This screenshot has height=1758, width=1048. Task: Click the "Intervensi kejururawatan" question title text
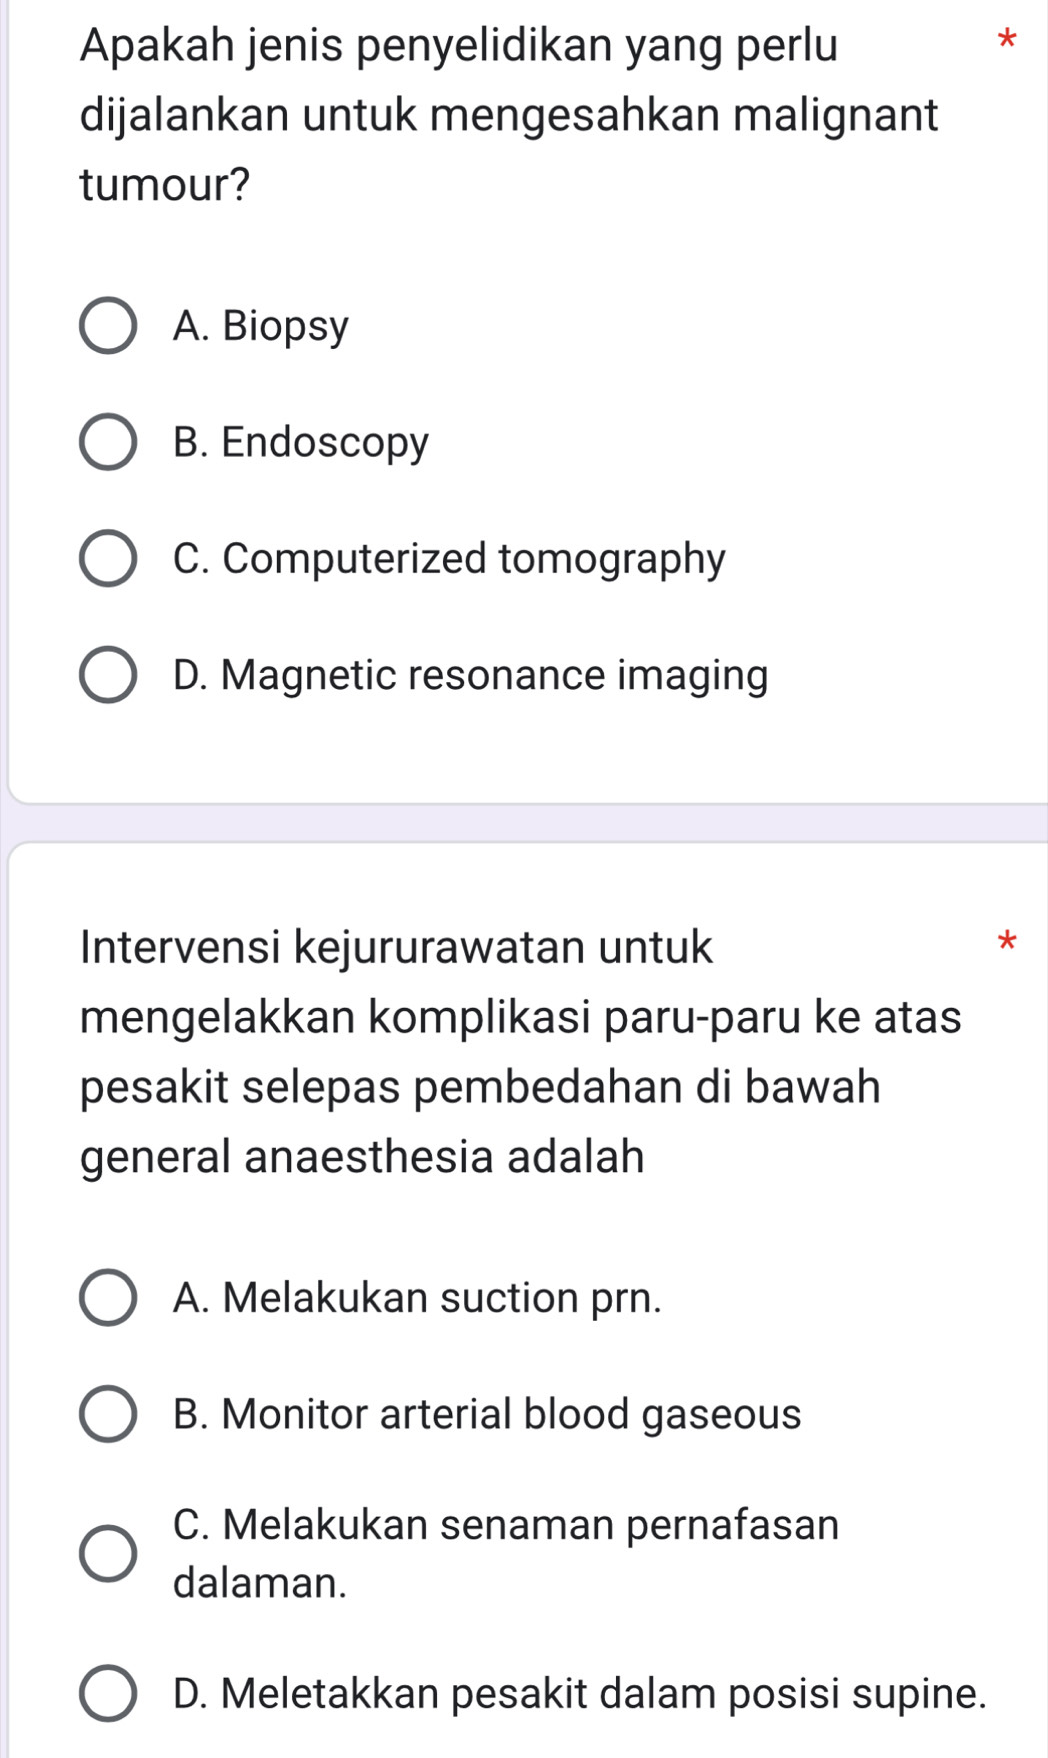tap(520, 1051)
